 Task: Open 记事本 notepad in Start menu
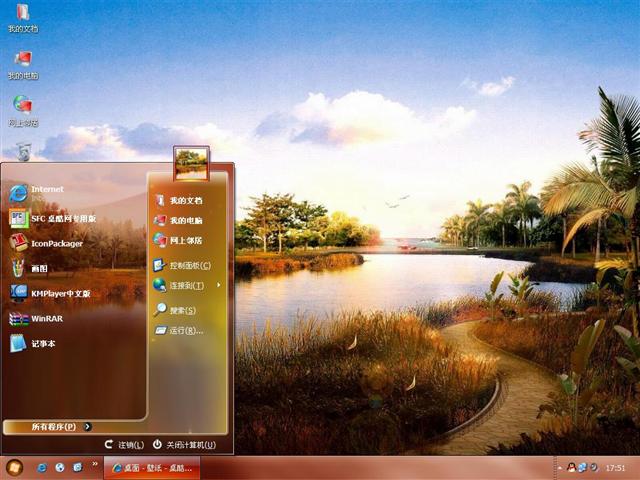click(33, 344)
